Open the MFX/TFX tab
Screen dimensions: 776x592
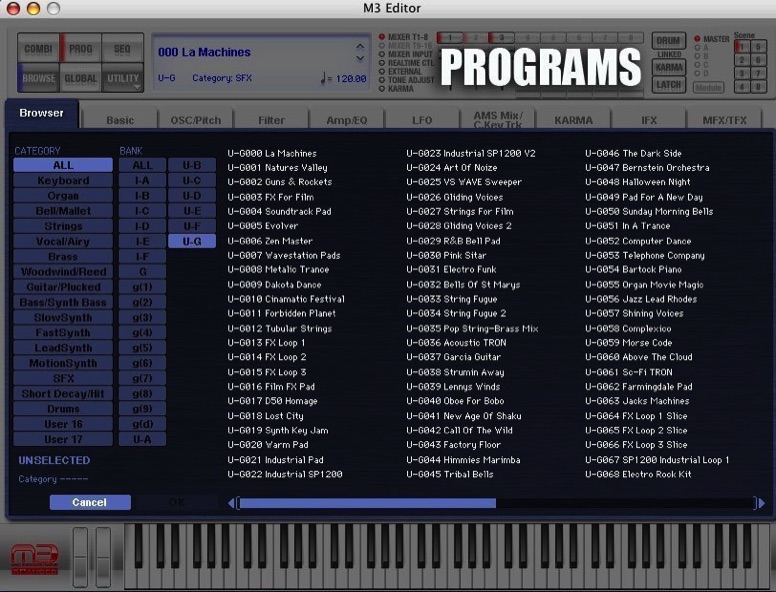click(x=725, y=120)
